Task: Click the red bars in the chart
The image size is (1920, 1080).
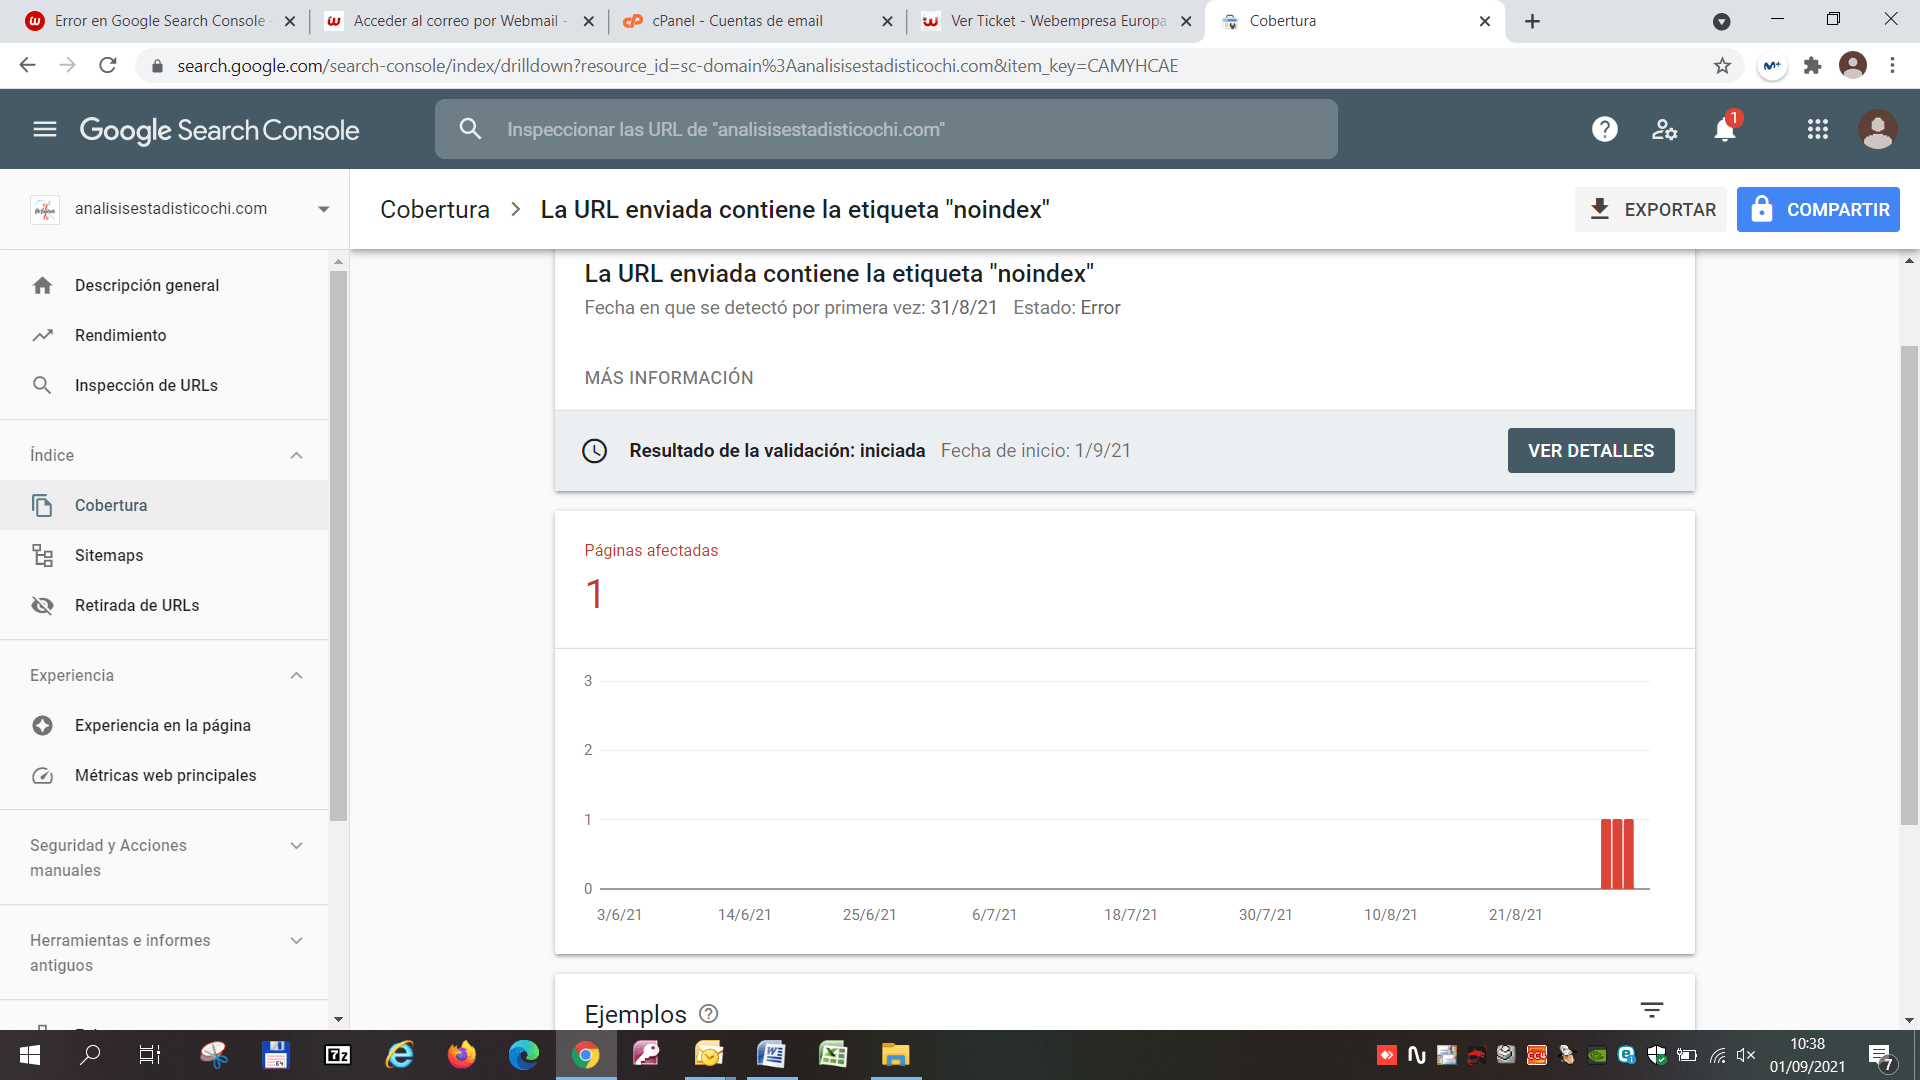Action: [1617, 854]
